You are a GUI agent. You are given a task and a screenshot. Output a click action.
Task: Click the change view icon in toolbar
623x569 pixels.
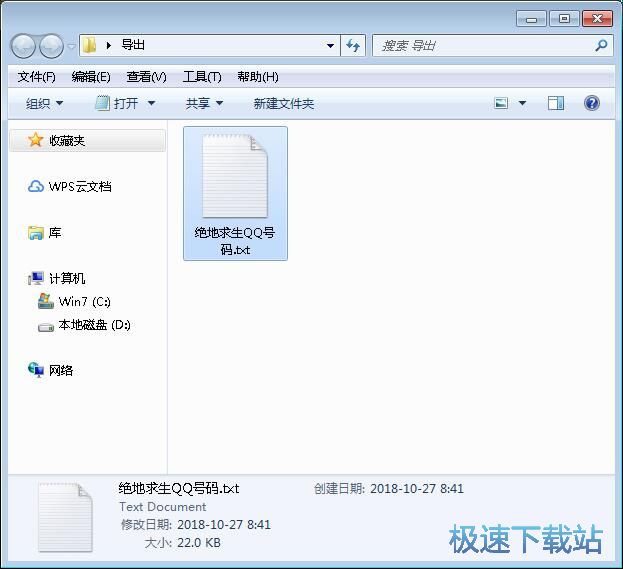point(501,103)
